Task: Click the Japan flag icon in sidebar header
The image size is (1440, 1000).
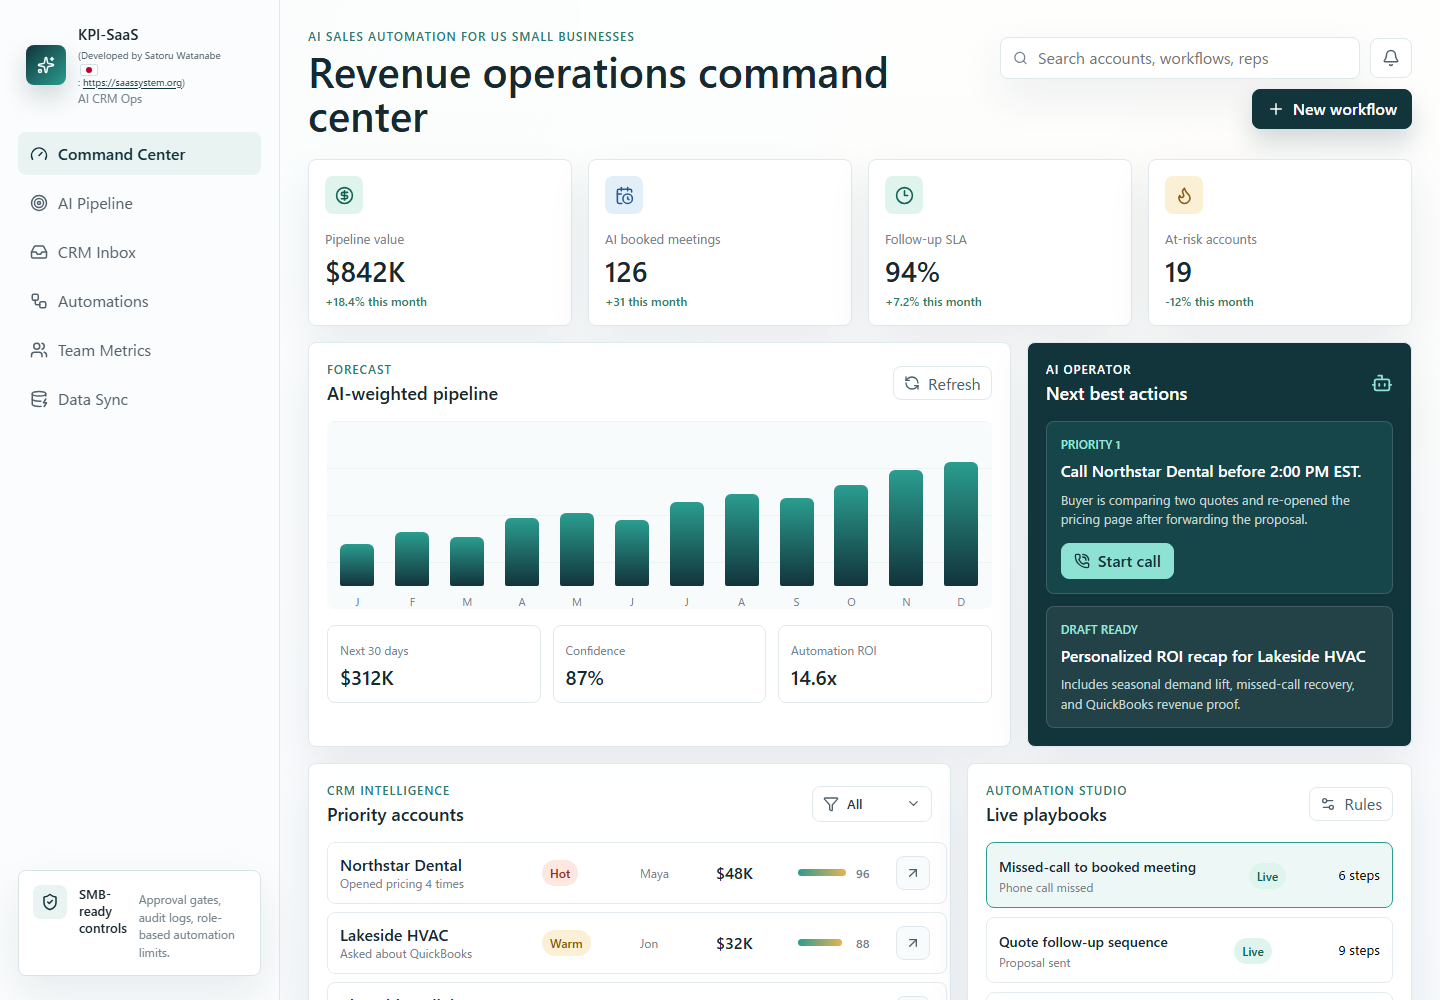Action: (89, 70)
